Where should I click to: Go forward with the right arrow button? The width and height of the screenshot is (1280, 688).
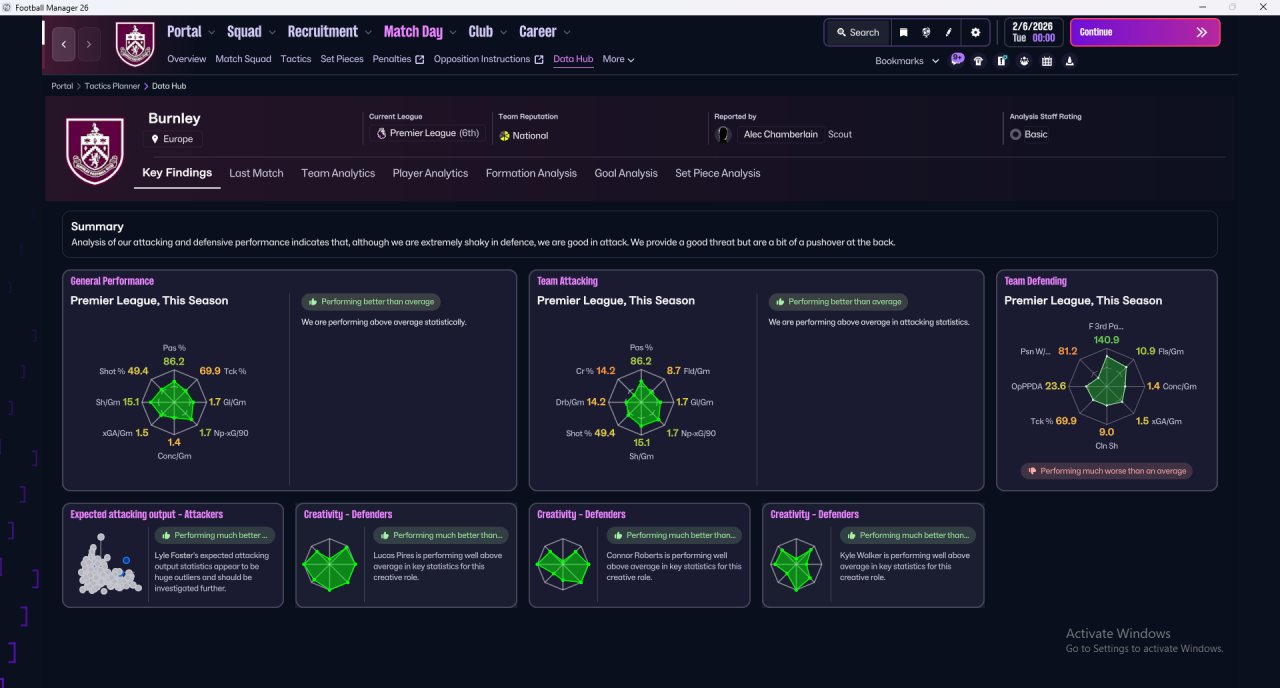point(89,44)
